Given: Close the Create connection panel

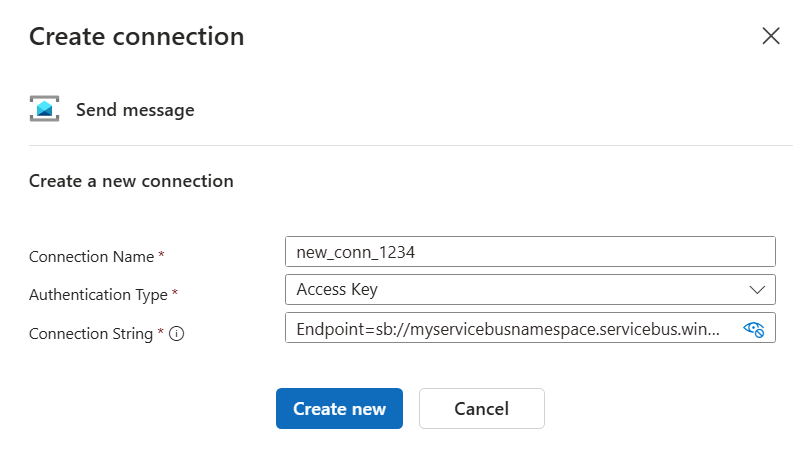Looking at the screenshot, I should point(770,36).
